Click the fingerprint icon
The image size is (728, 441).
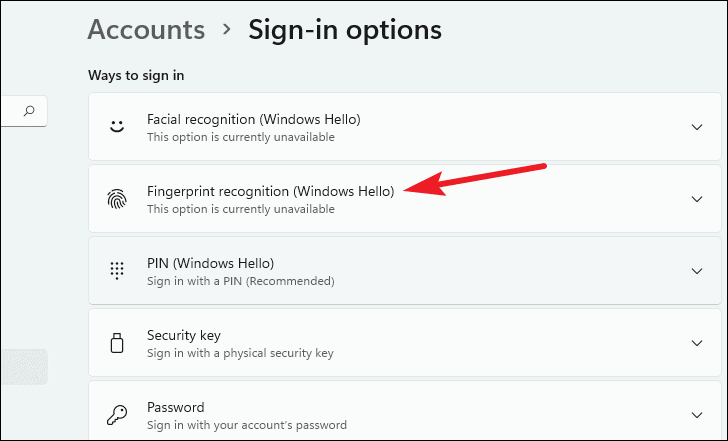tap(117, 199)
